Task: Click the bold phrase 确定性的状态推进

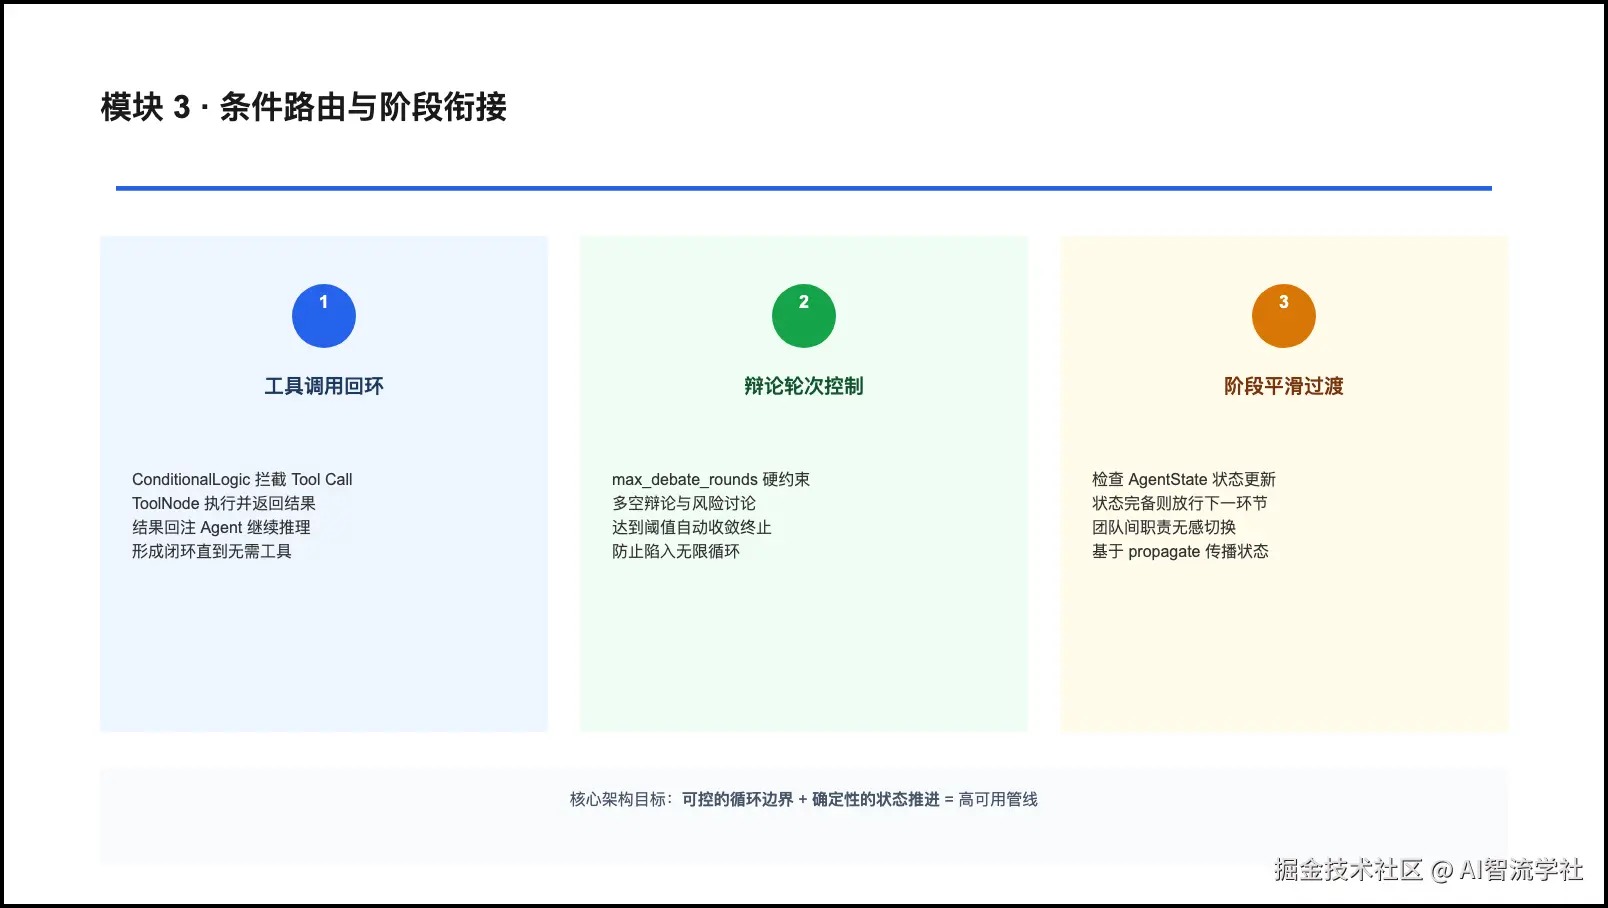Action: pos(876,800)
